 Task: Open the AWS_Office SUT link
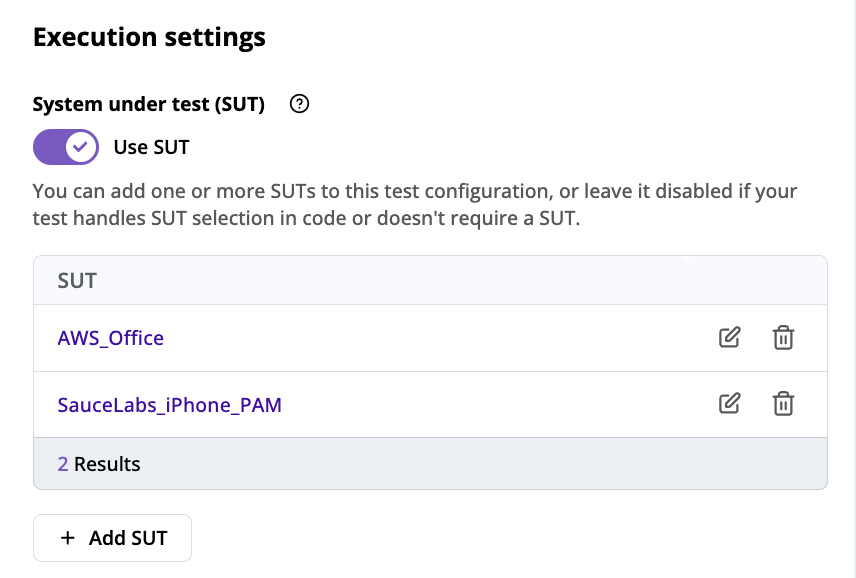110,337
